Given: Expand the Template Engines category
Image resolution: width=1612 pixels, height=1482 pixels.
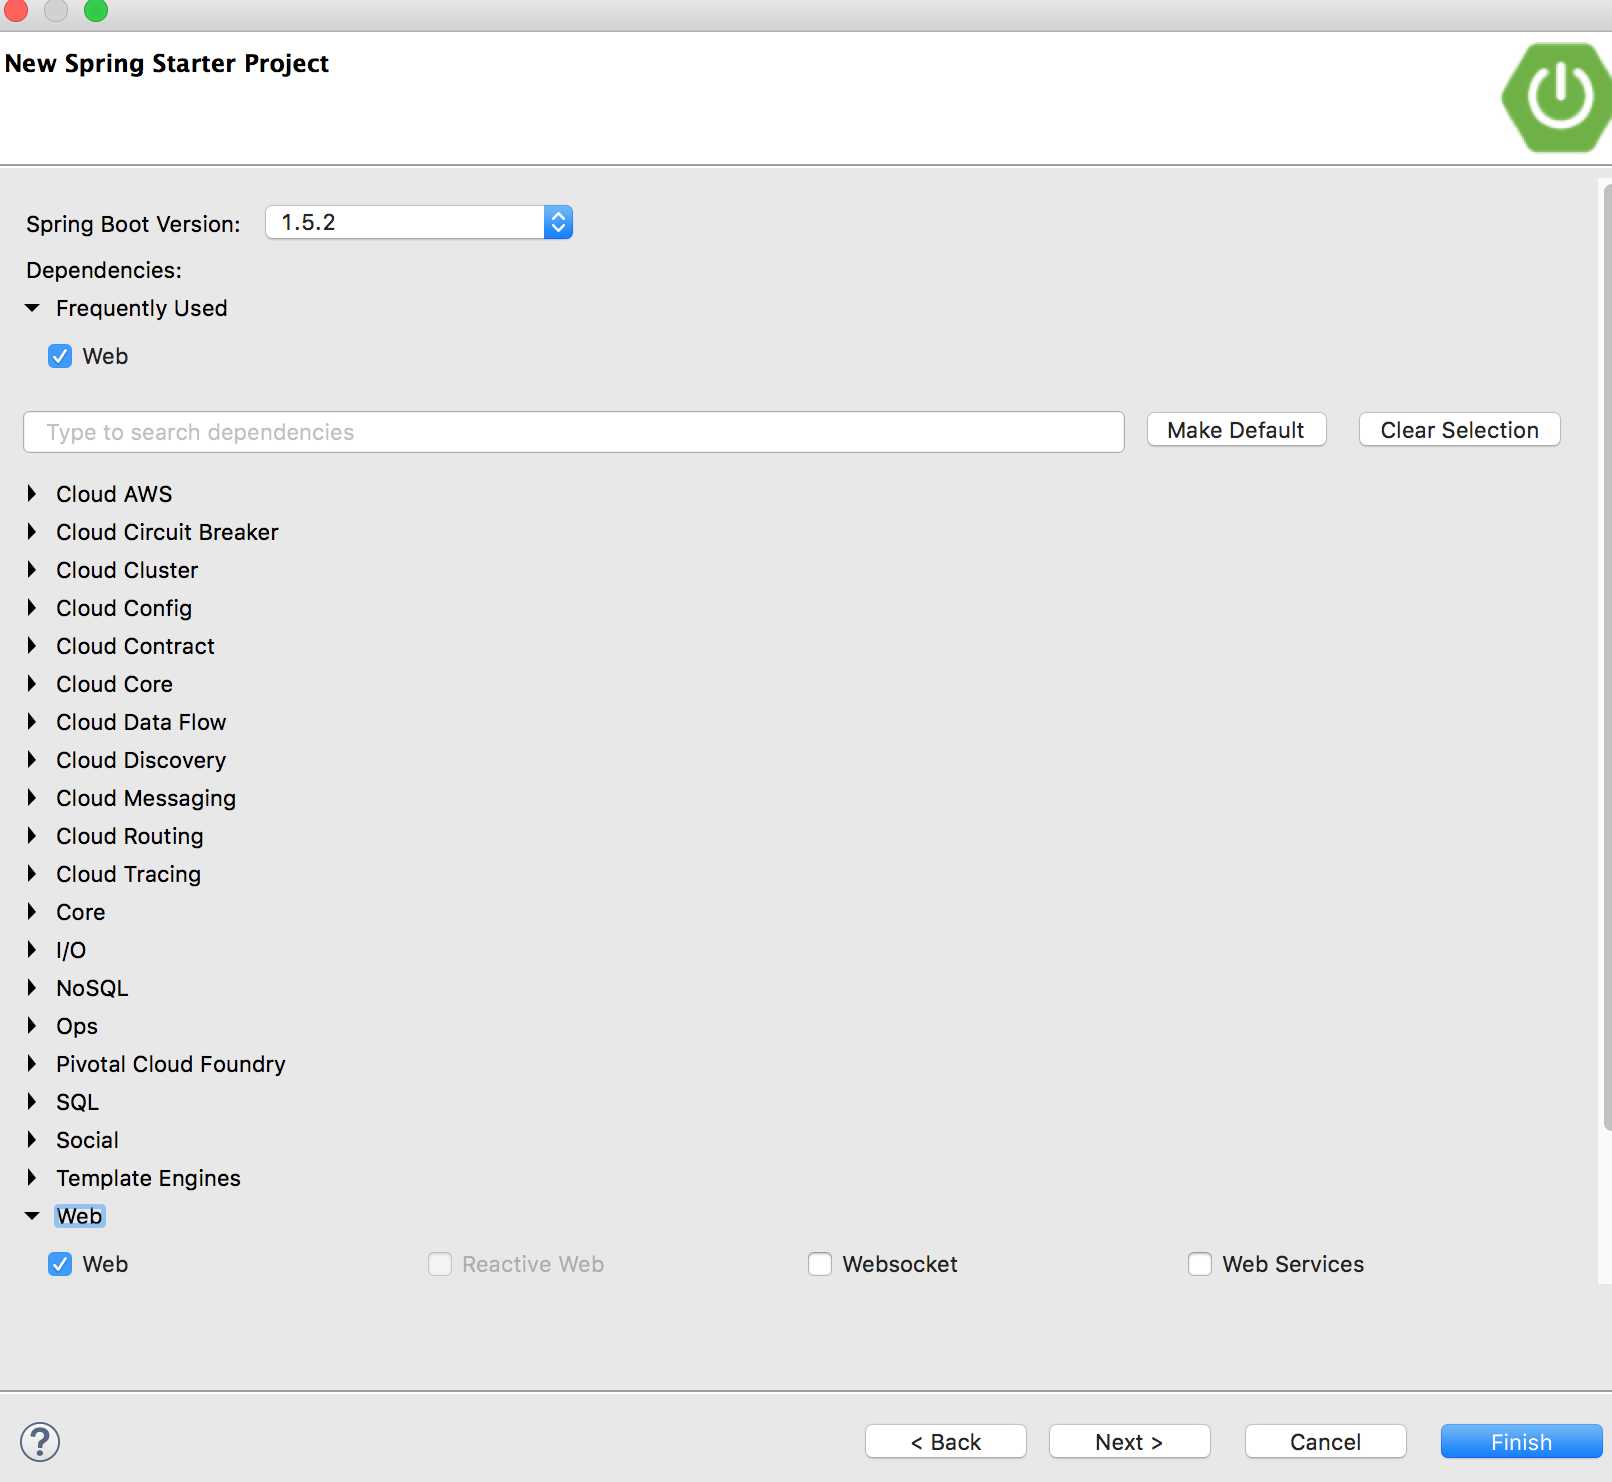Looking at the screenshot, I should coord(32,1178).
